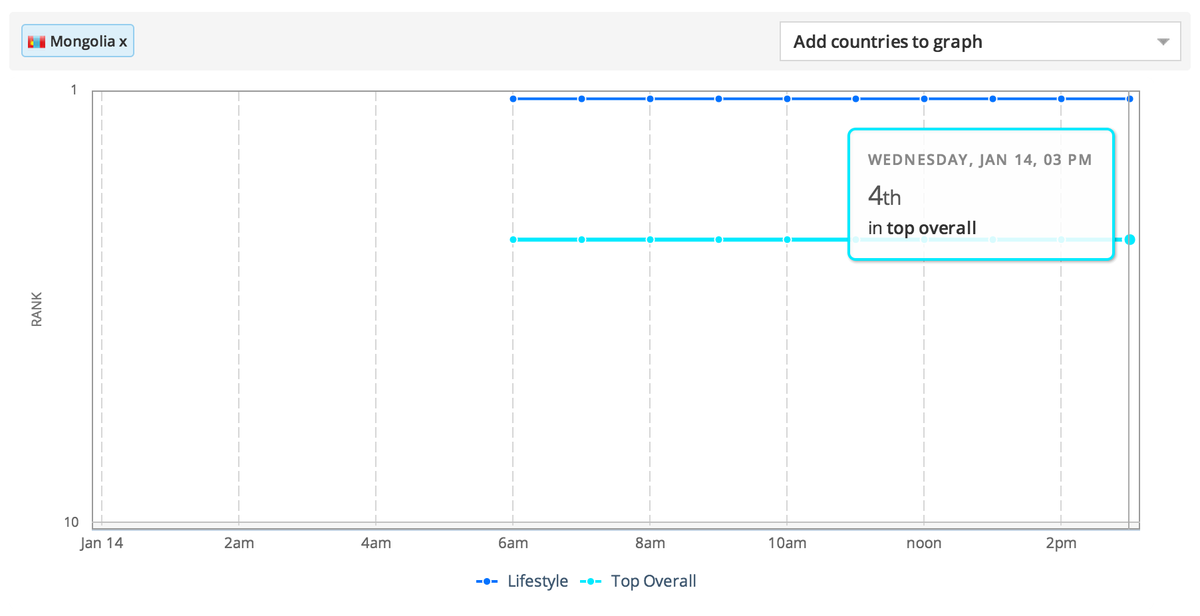Click the Mongolia flag icon
The image size is (1200, 616).
[37, 42]
